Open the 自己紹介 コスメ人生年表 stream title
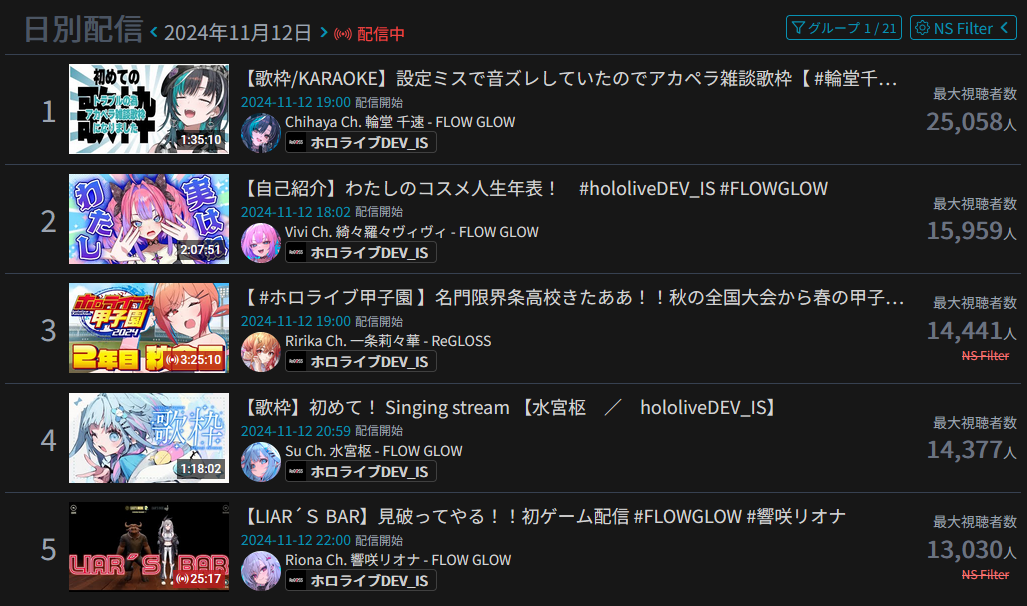This screenshot has width=1027, height=606. point(534,189)
